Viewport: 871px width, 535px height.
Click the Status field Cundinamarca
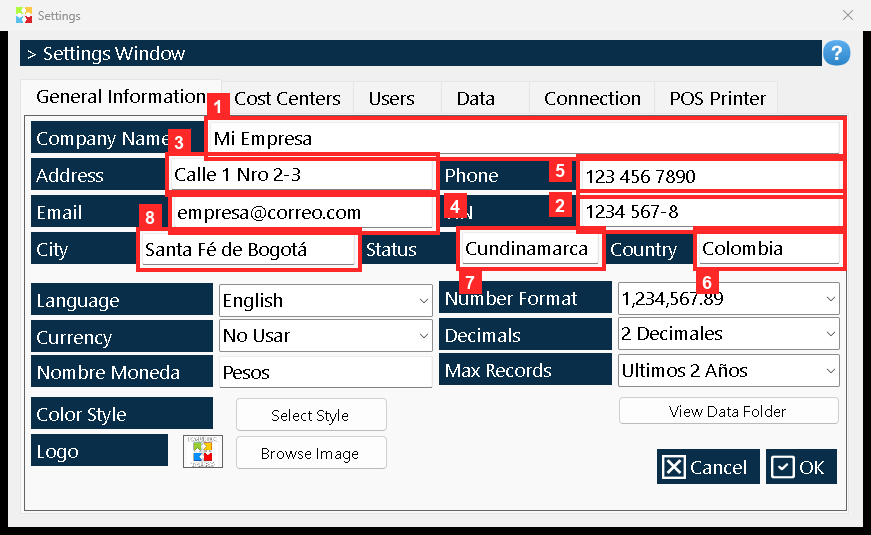coord(530,248)
